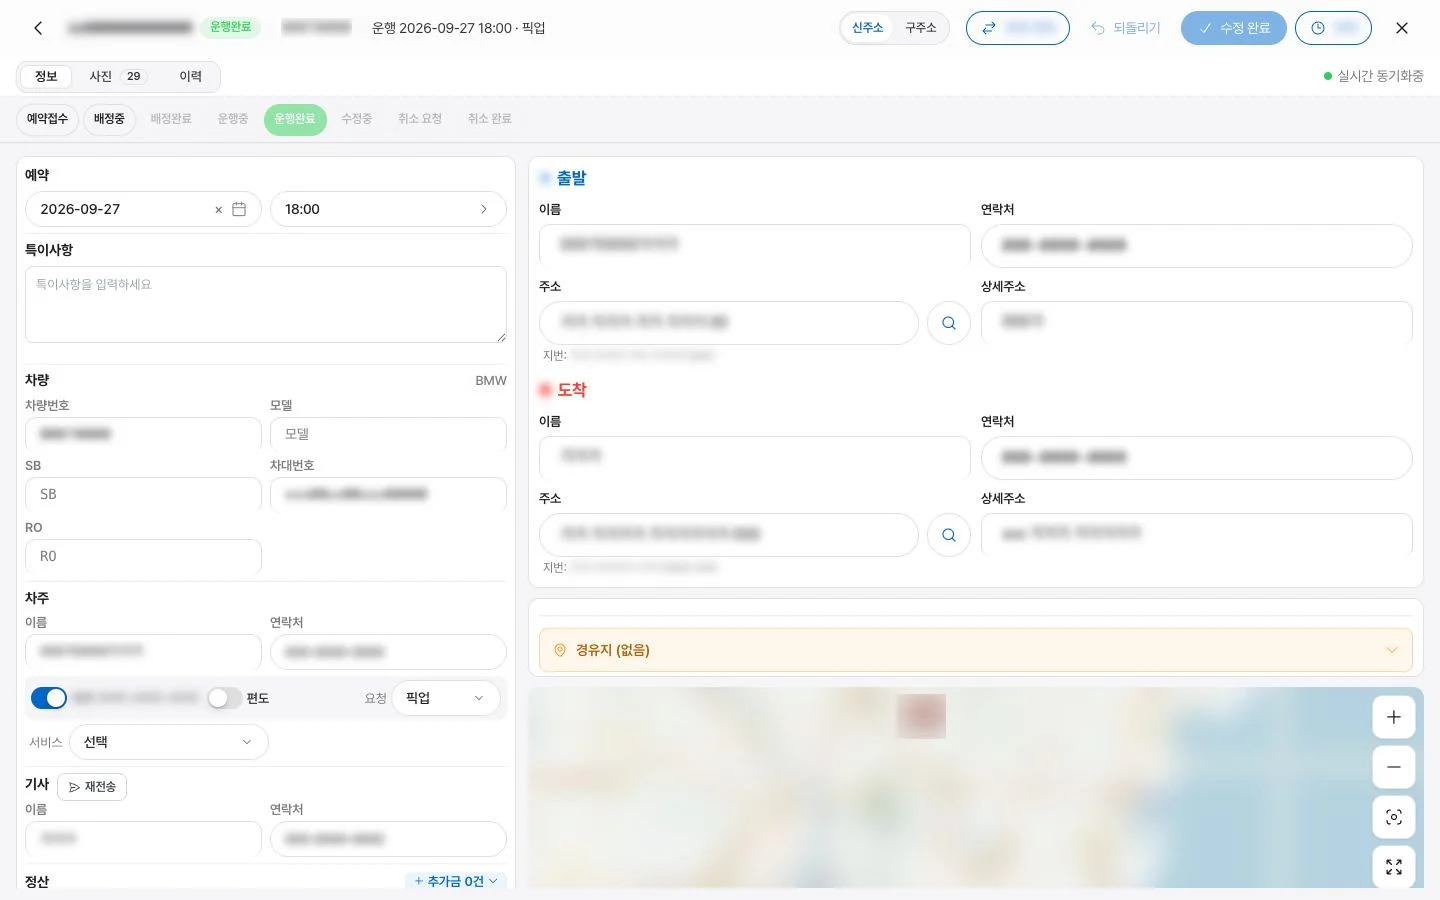Viewport: 1440px width, 900px height.
Task: Zoom in on the map
Action: pos(1394,717)
